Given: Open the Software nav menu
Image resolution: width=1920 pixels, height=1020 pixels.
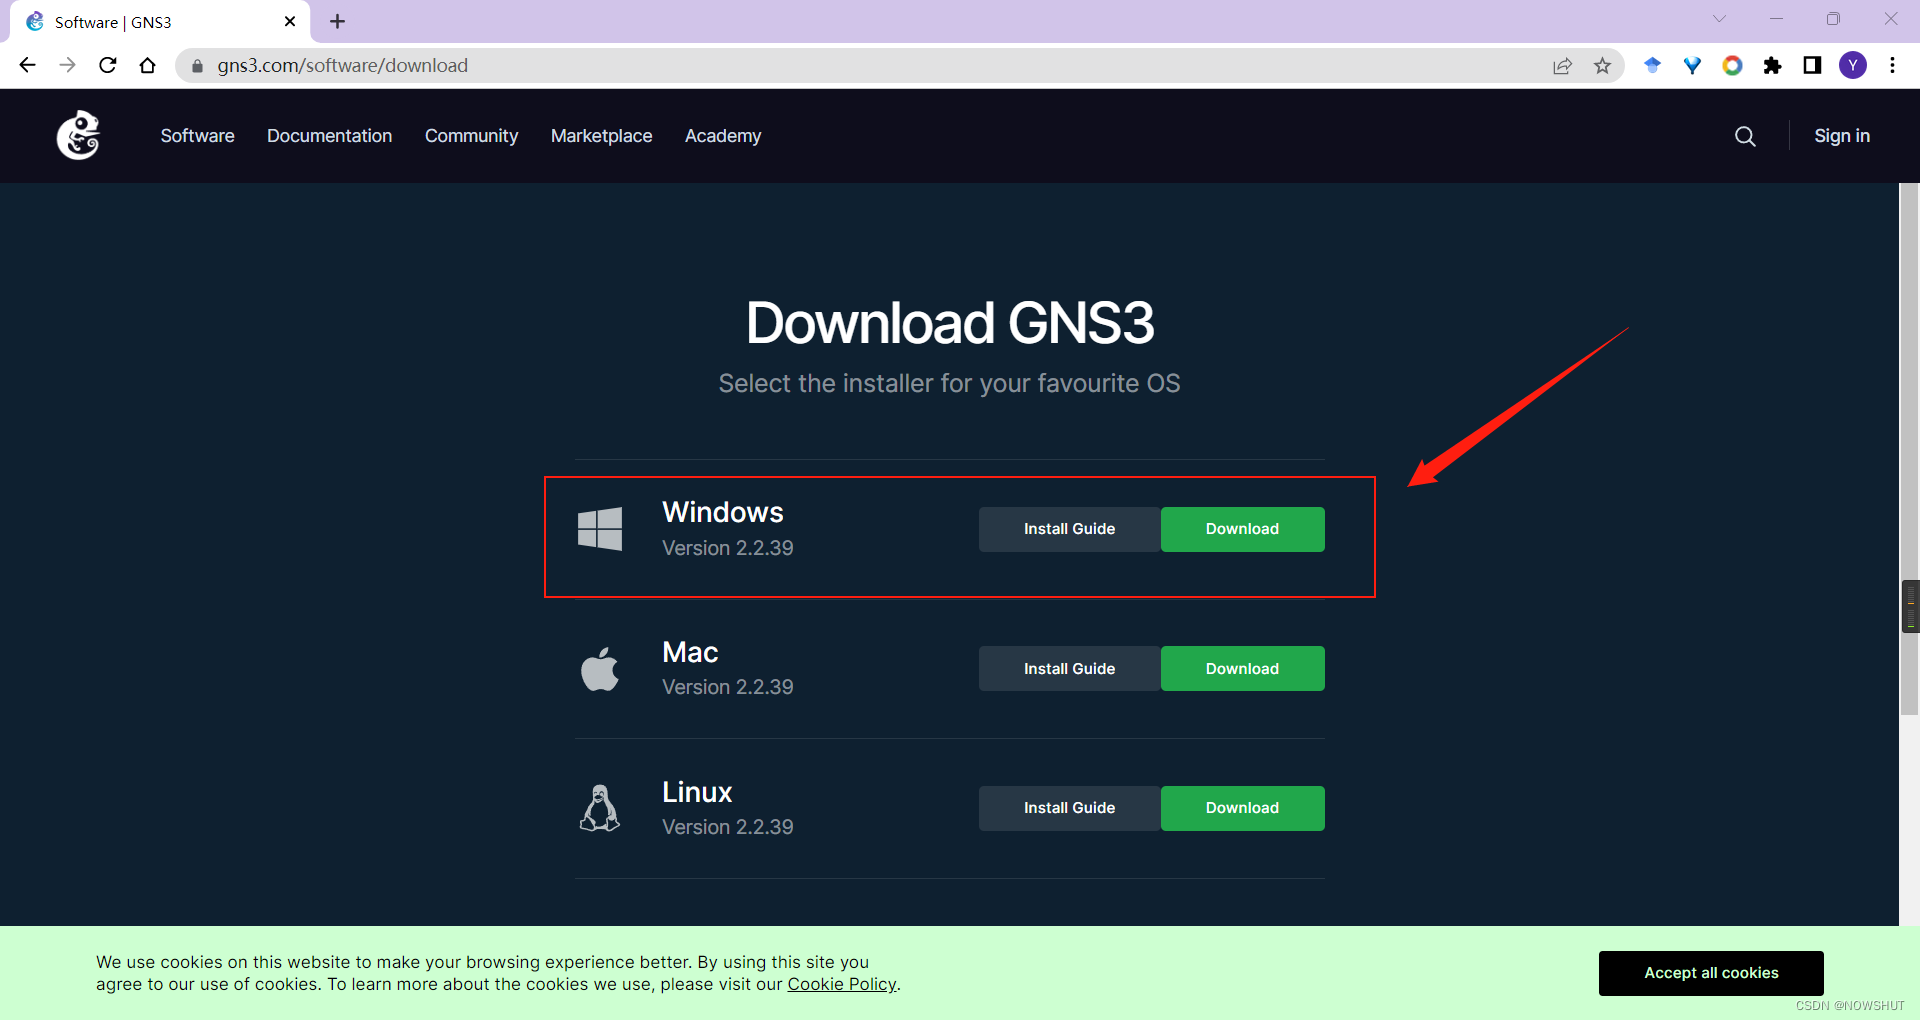Looking at the screenshot, I should click(x=198, y=136).
